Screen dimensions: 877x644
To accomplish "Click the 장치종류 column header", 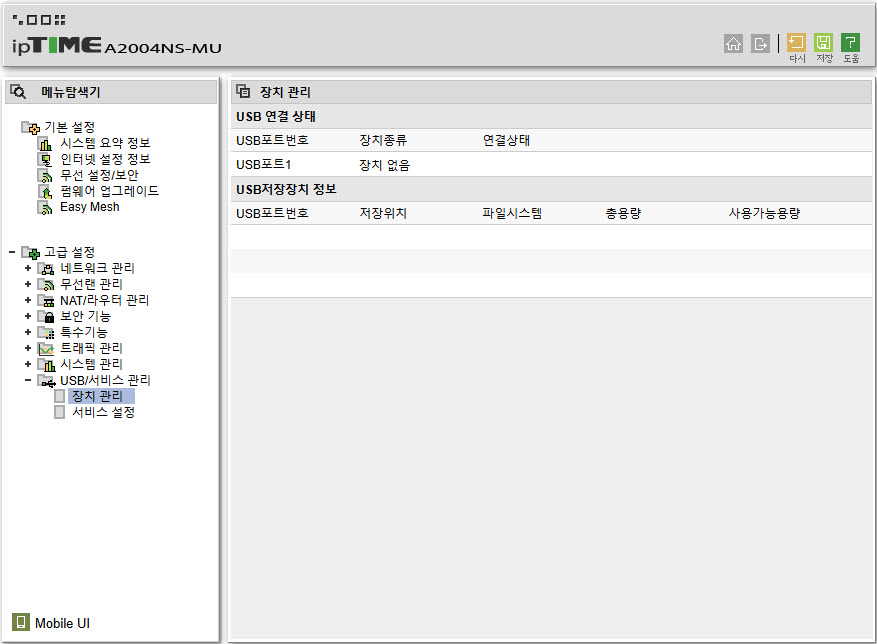I will 383,140.
